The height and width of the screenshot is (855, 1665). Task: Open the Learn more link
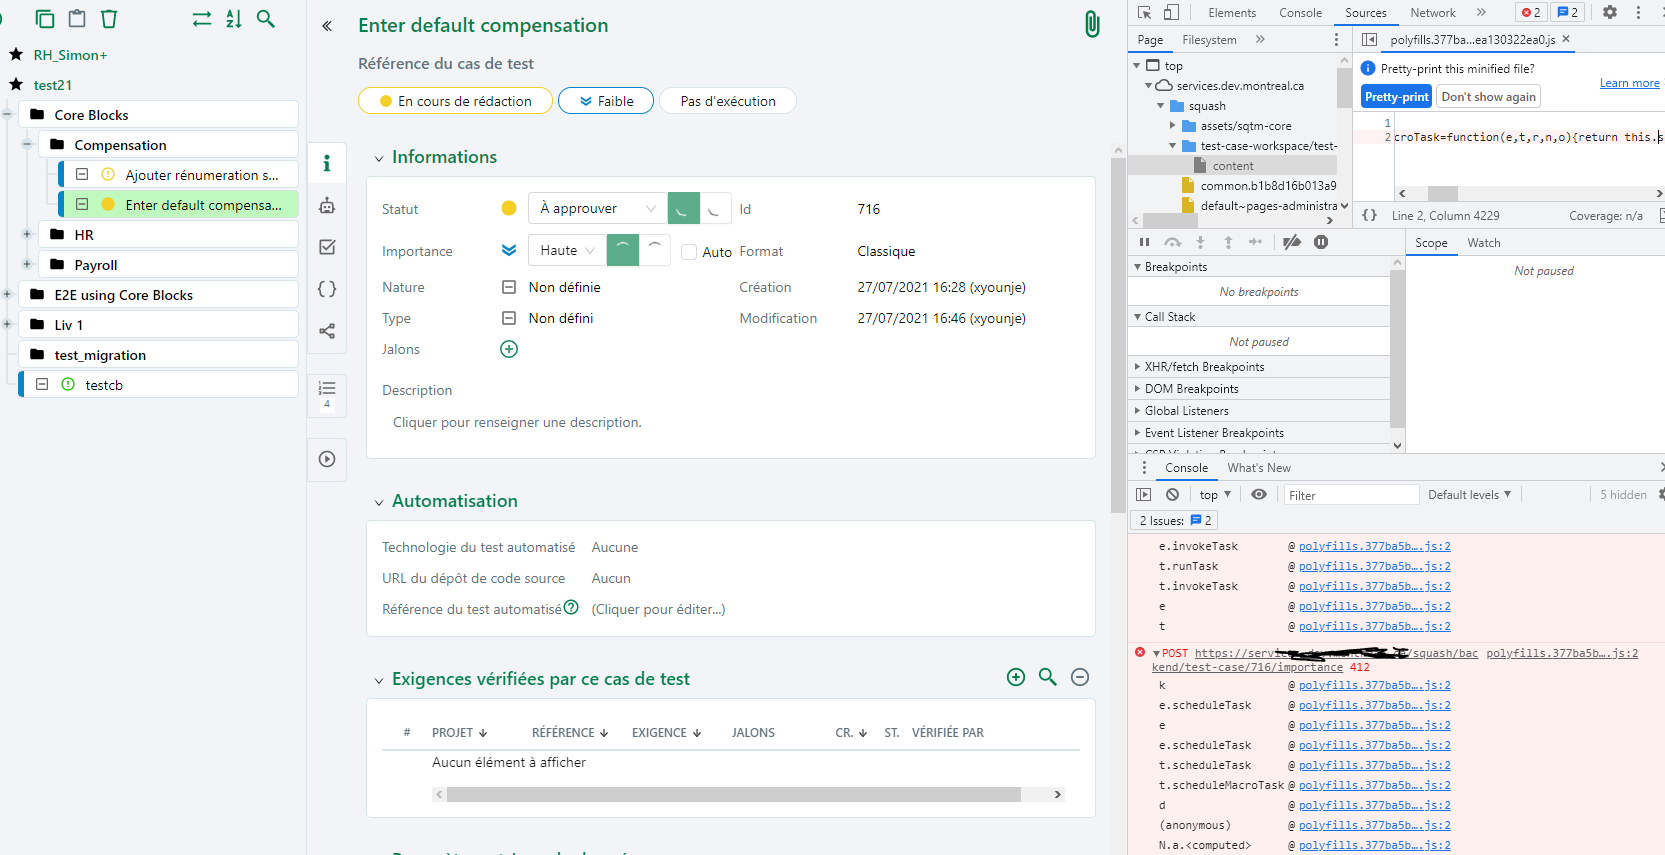1629,83
